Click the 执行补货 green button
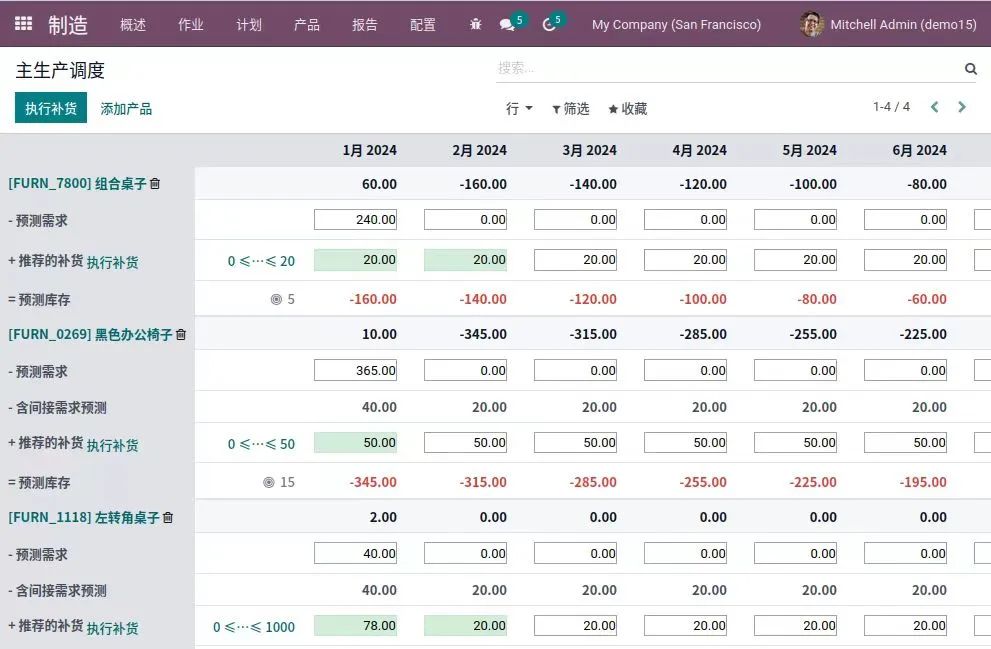The image size is (991, 649). coord(51,108)
